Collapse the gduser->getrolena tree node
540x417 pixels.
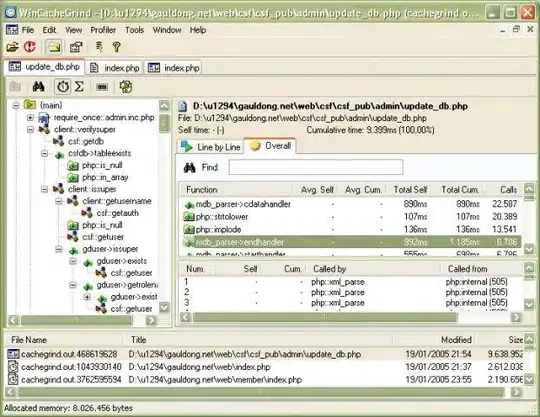click(73, 285)
